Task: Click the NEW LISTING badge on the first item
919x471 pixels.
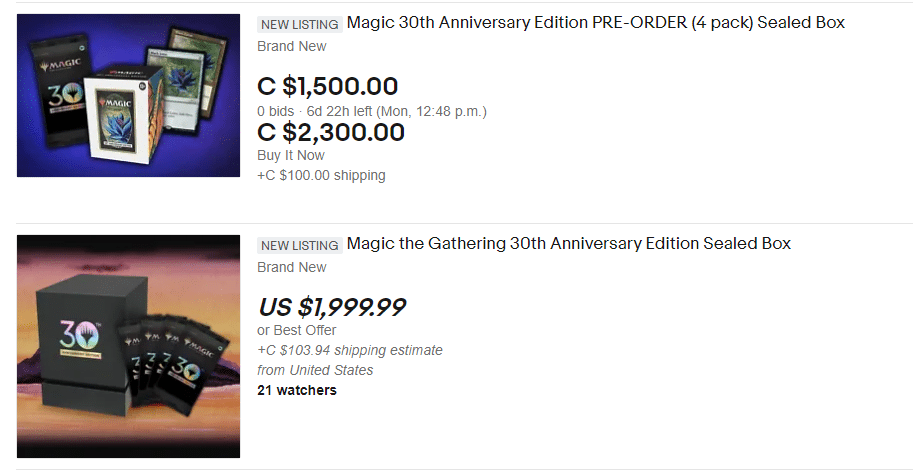Action: (x=299, y=23)
